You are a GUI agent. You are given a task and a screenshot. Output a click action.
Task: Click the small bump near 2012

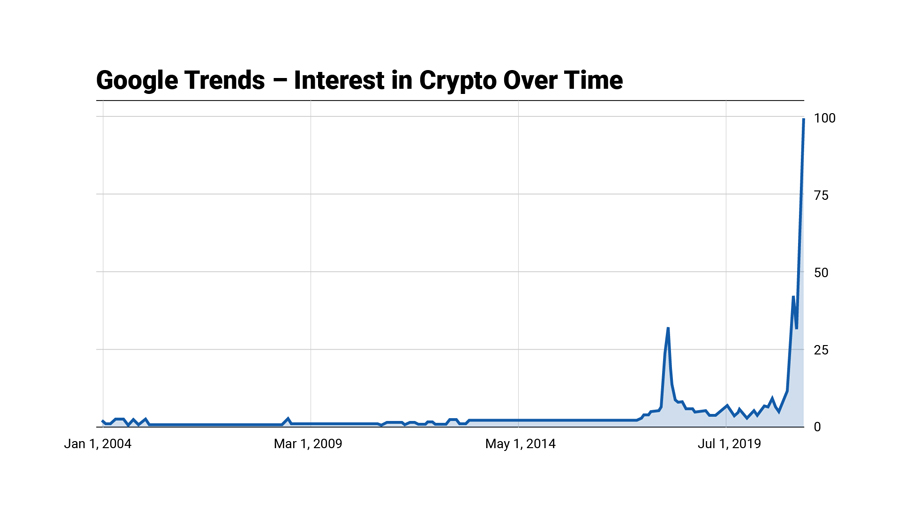coord(453,419)
